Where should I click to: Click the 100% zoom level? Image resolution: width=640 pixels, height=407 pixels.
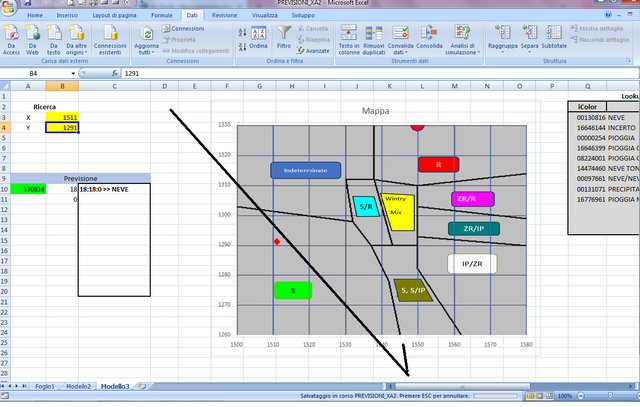click(565, 396)
